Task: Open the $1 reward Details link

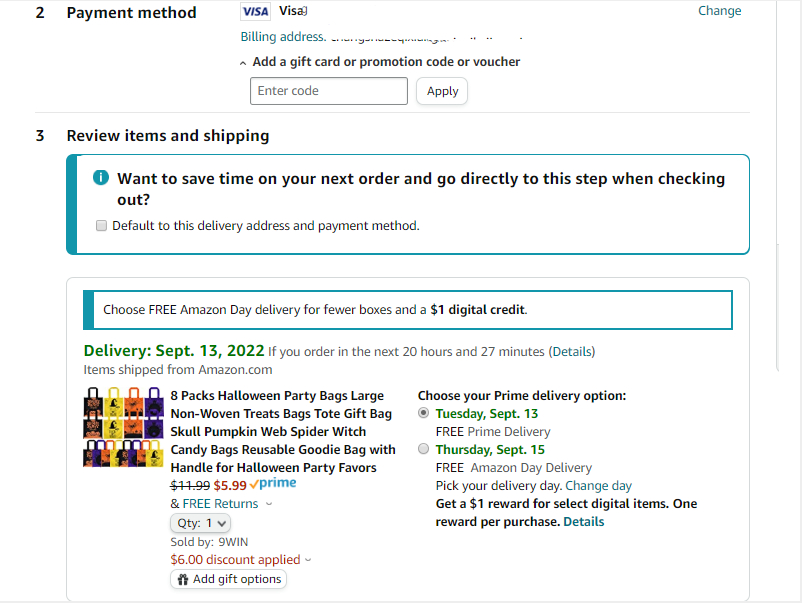Action: click(583, 521)
